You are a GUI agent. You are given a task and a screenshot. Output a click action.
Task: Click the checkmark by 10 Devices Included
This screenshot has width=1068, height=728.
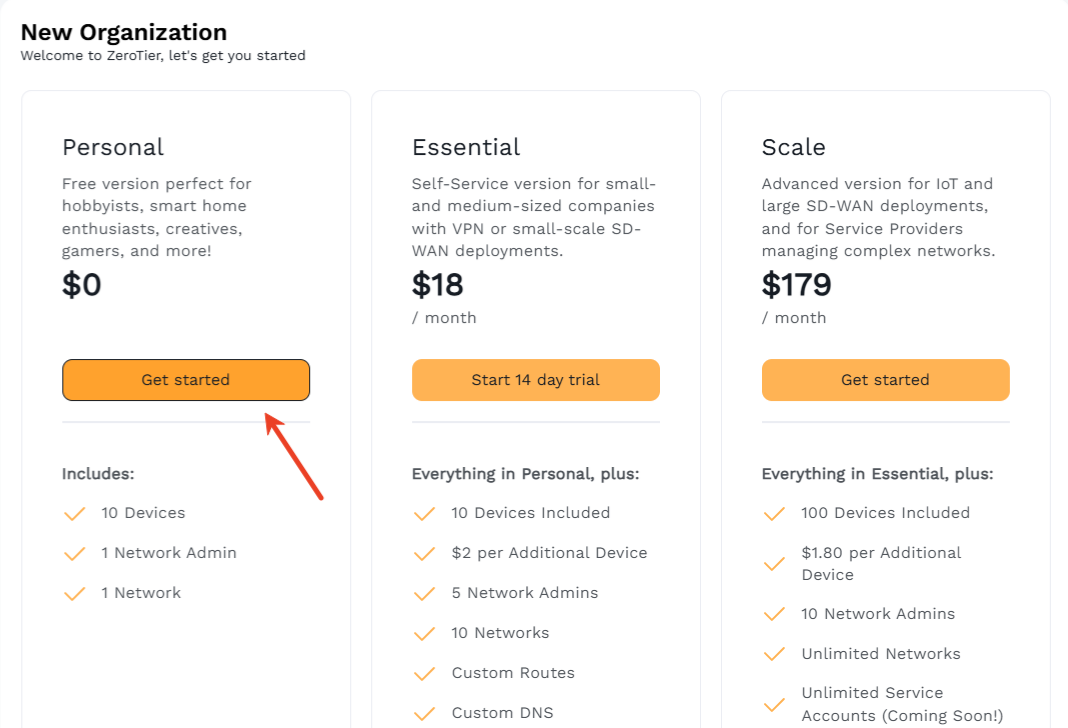[x=425, y=514]
